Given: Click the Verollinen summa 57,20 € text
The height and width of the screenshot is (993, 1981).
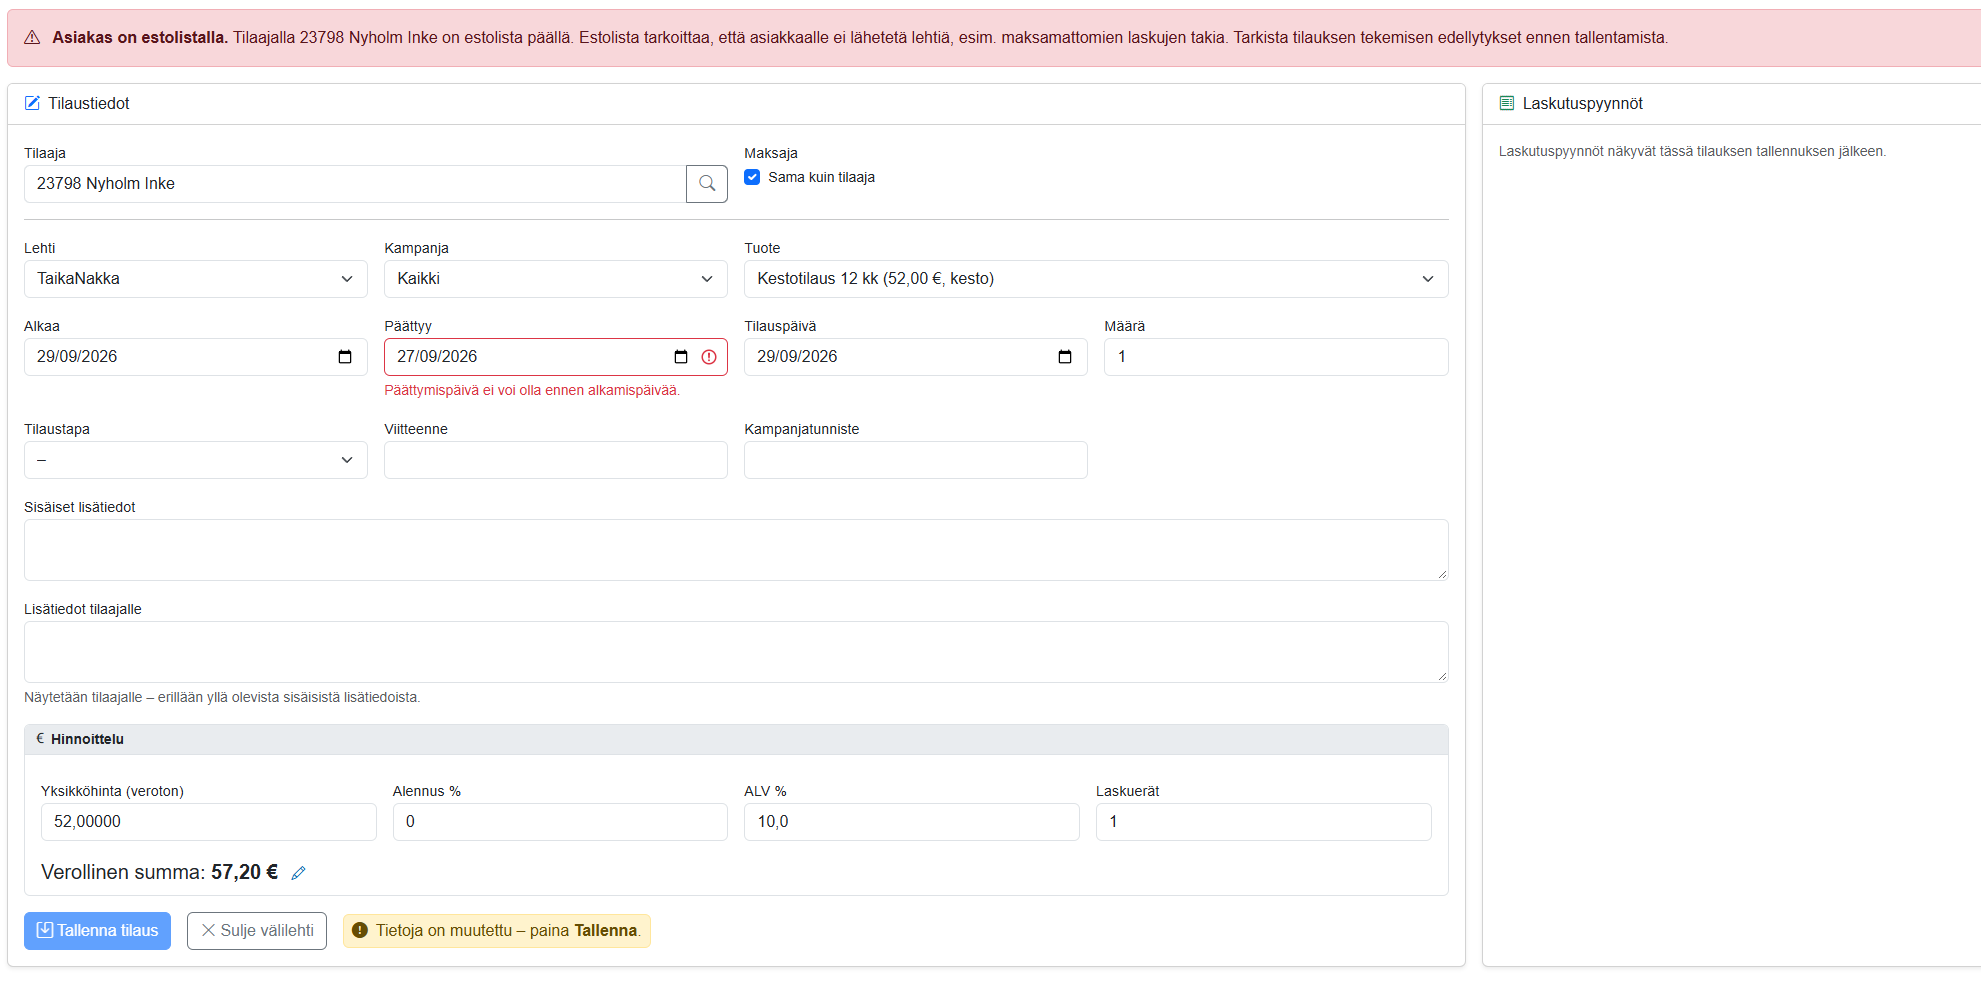Looking at the screenshot, I should pos(159,873).
